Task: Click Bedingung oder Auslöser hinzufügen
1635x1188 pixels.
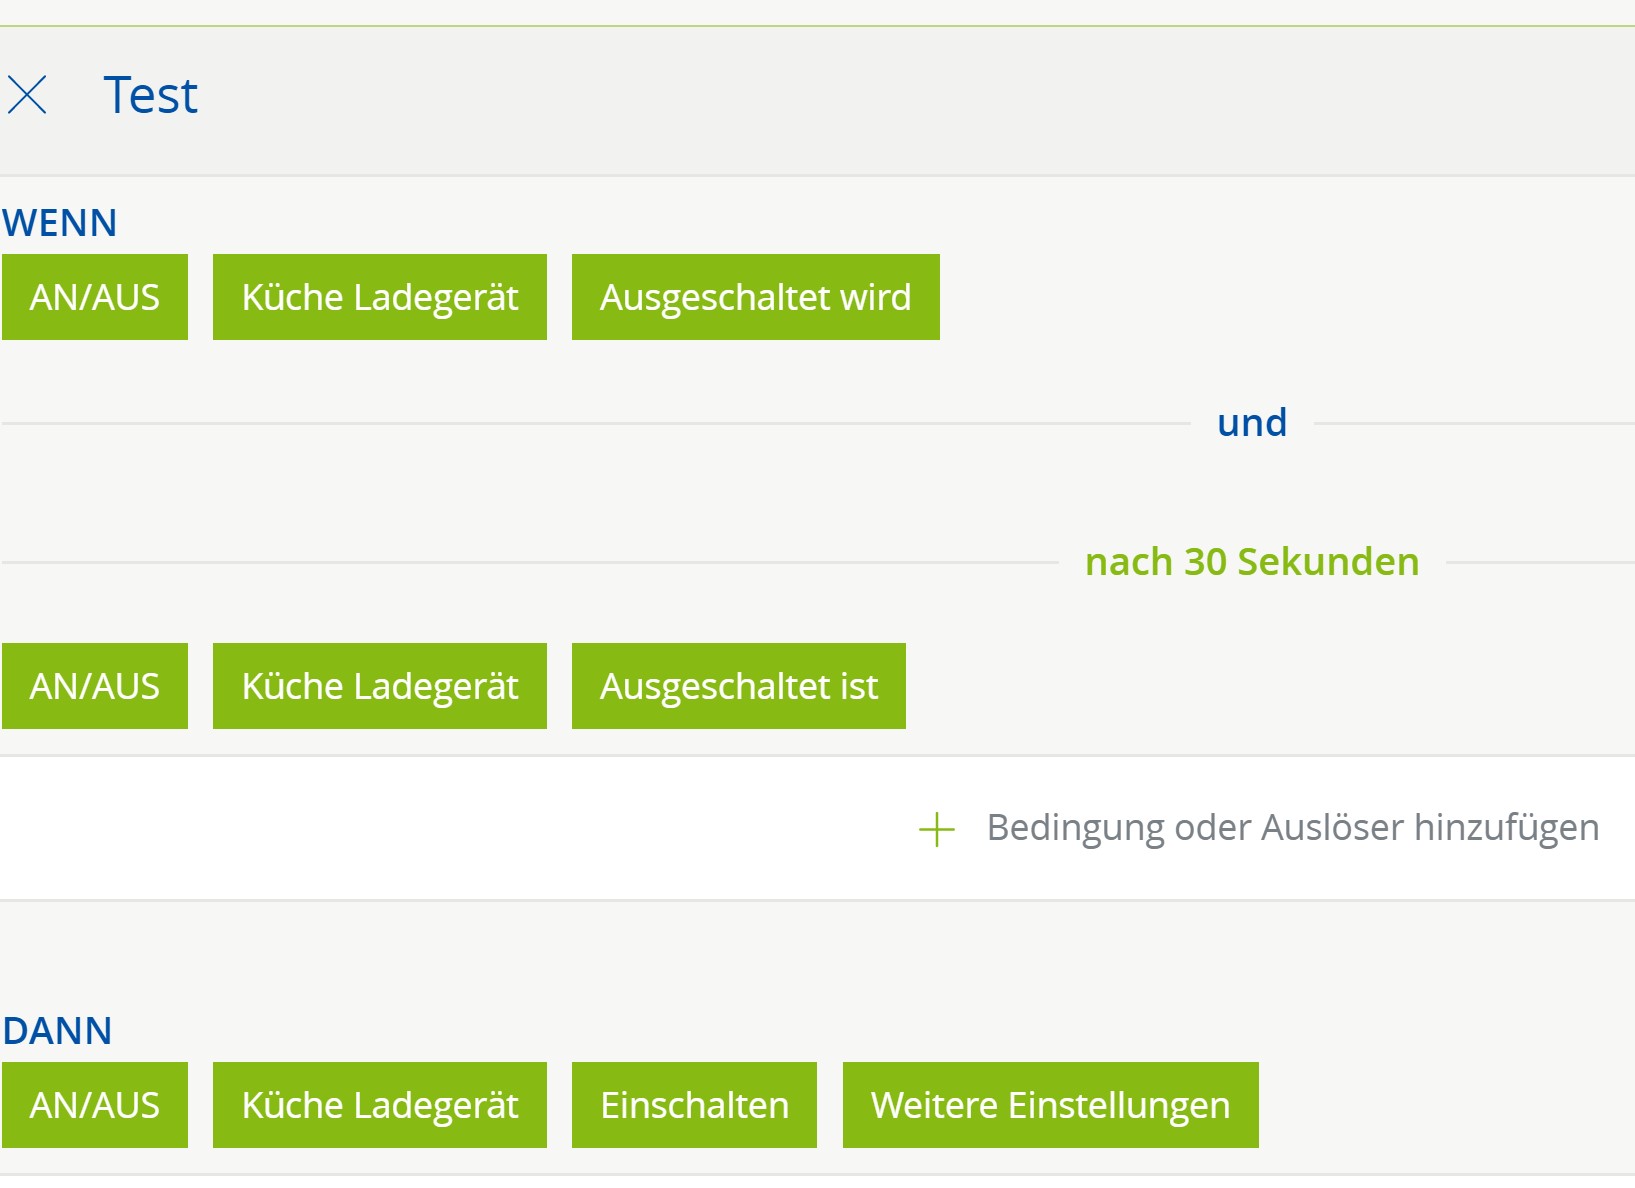Action: pos(1292,828)
